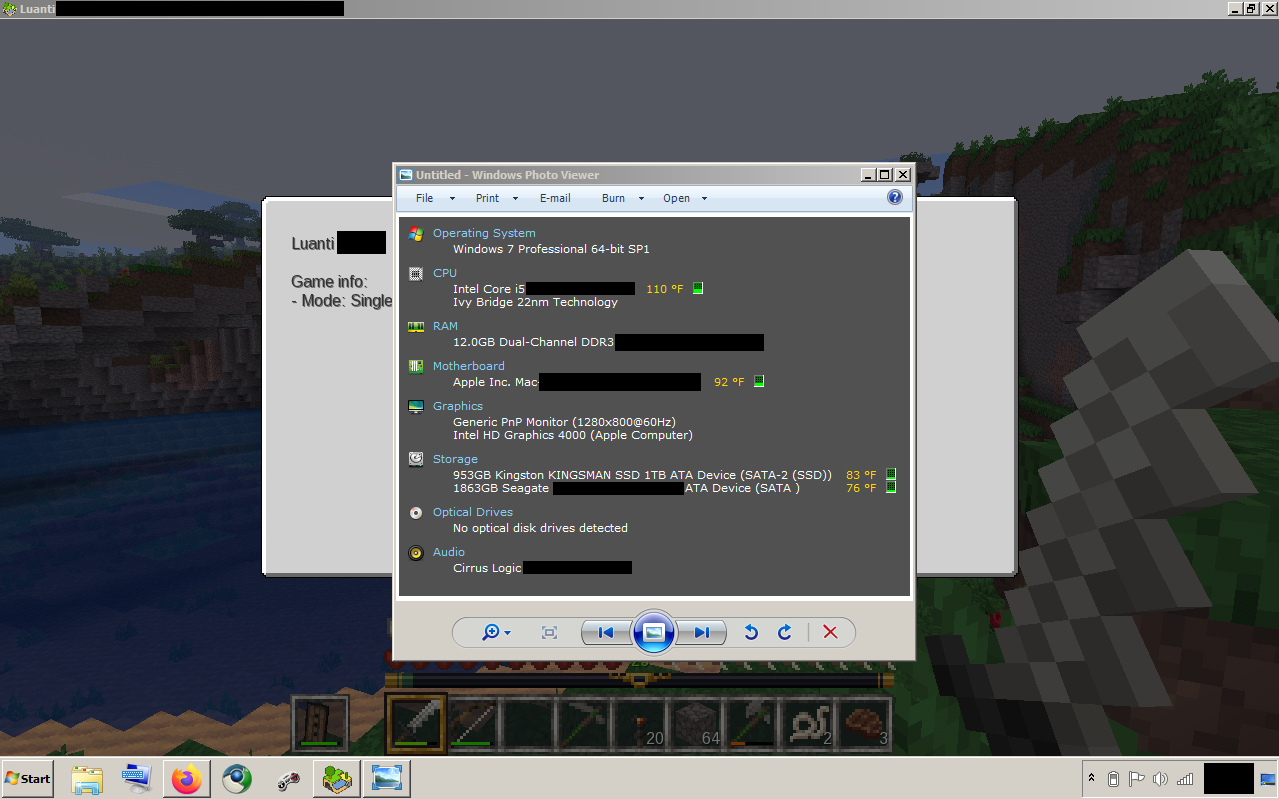Open the Open menu in Photo Viewer
1279x799 pixels.
(676, 198)
